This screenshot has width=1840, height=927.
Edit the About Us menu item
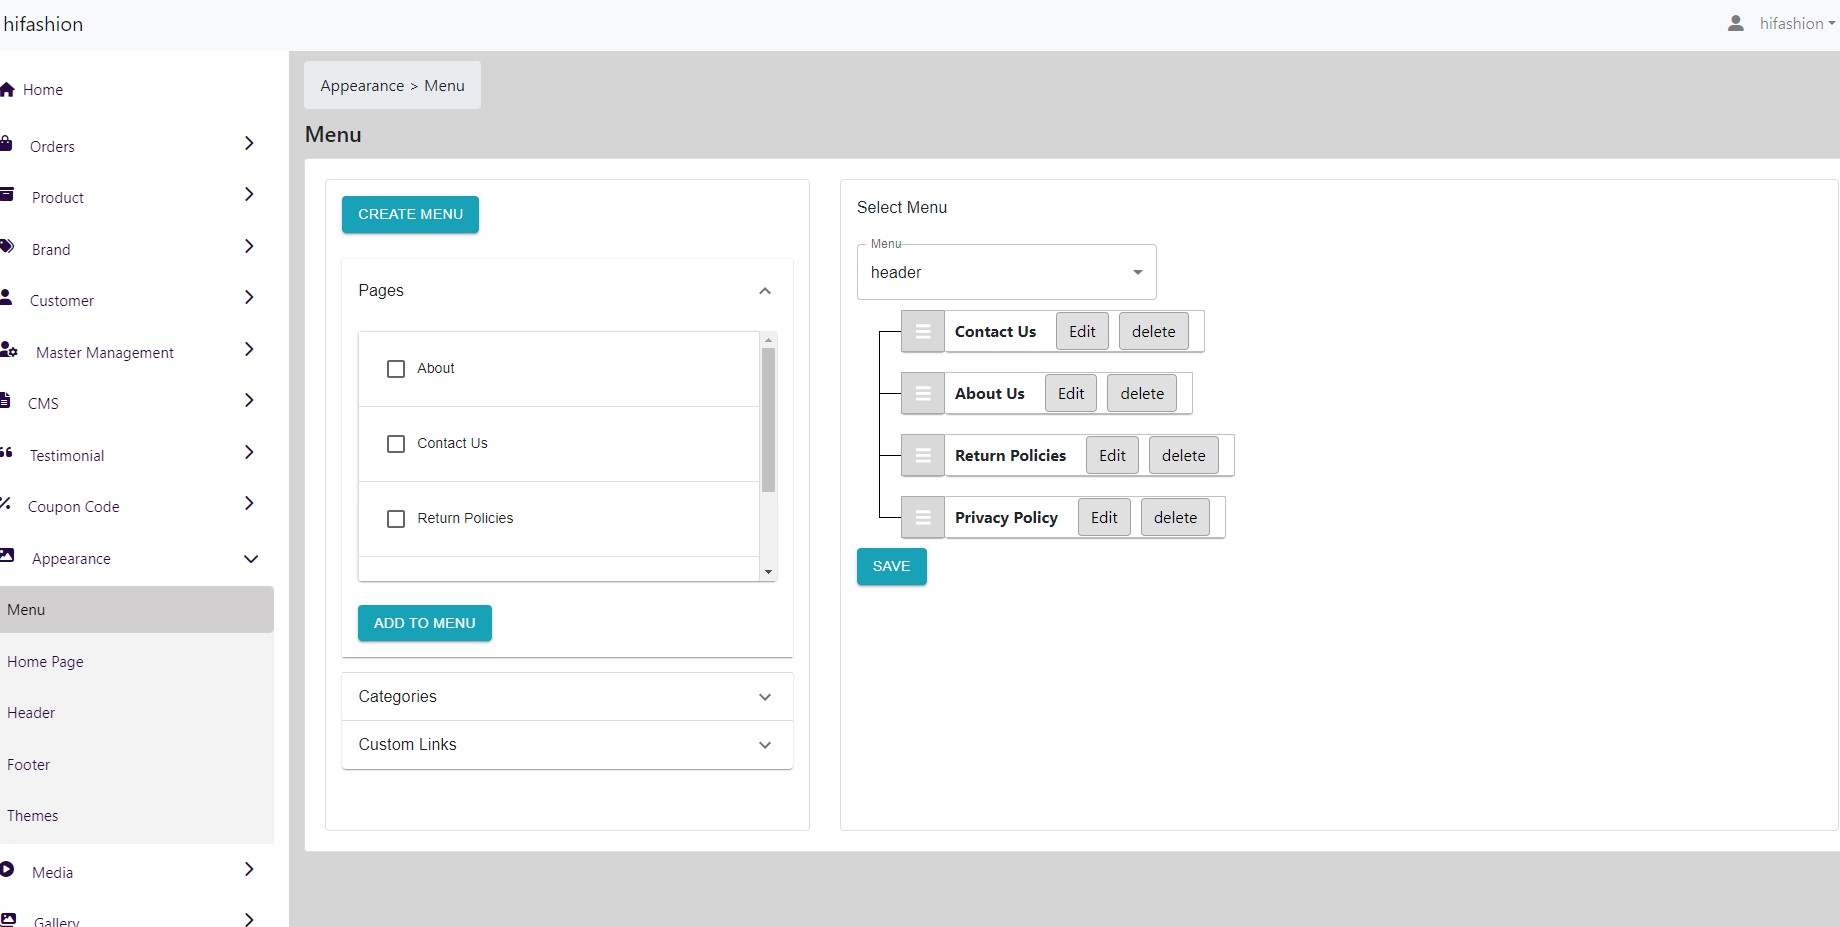[x=1071, y=394]
